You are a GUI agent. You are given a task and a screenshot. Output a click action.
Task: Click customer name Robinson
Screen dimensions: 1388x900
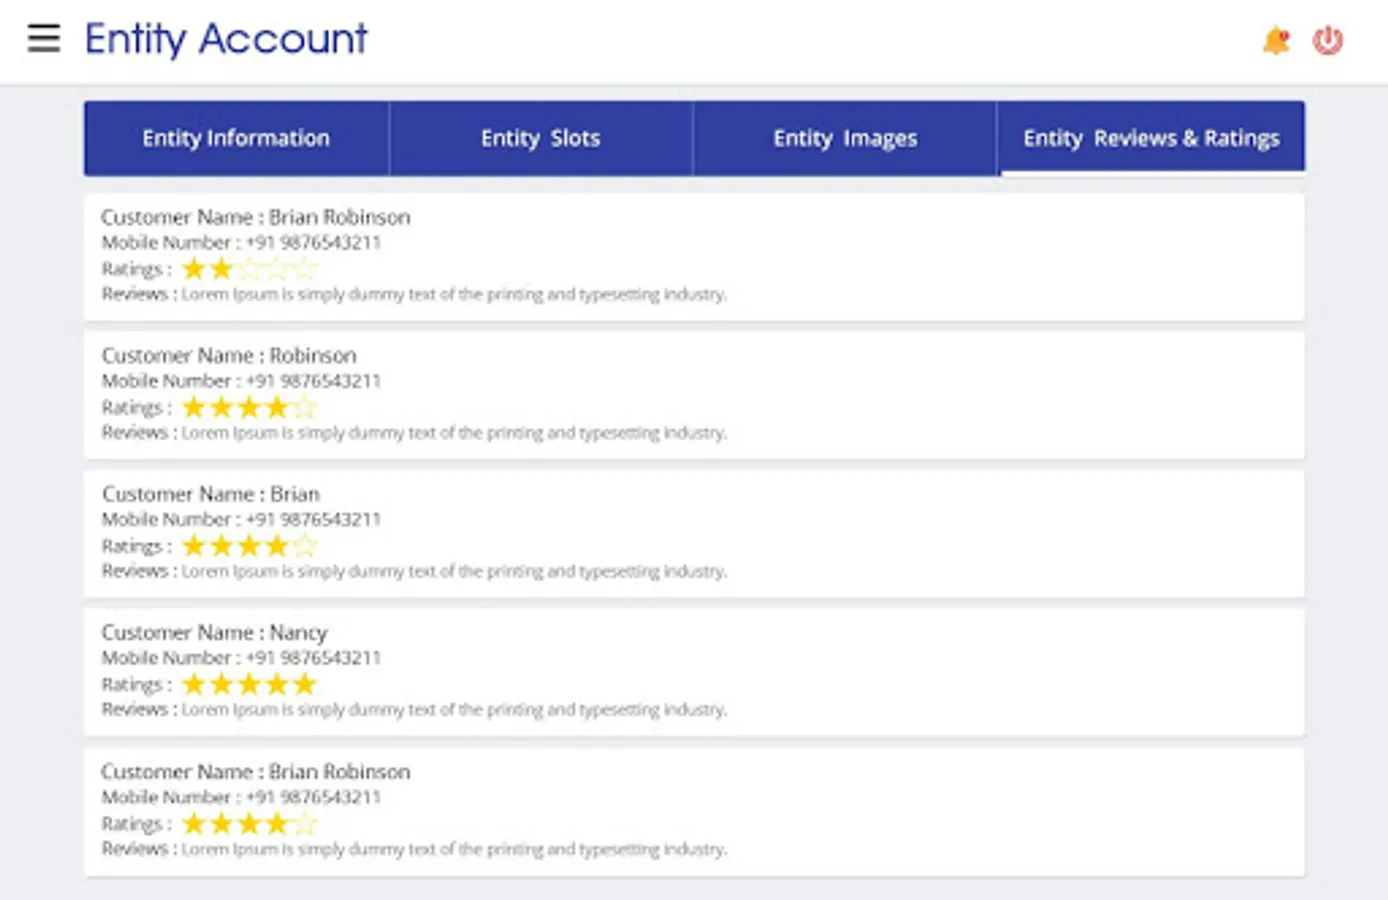tap(313, 356)
